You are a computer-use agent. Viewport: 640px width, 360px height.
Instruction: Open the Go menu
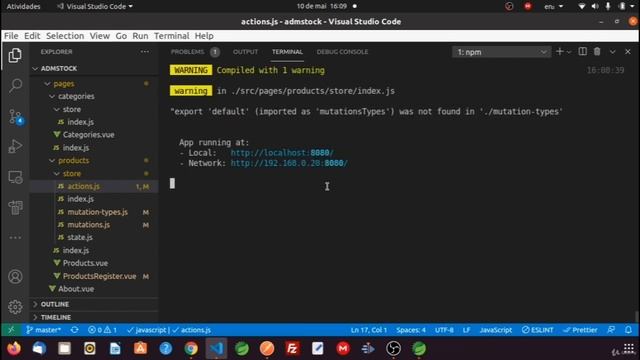click(x=121, y=36)
